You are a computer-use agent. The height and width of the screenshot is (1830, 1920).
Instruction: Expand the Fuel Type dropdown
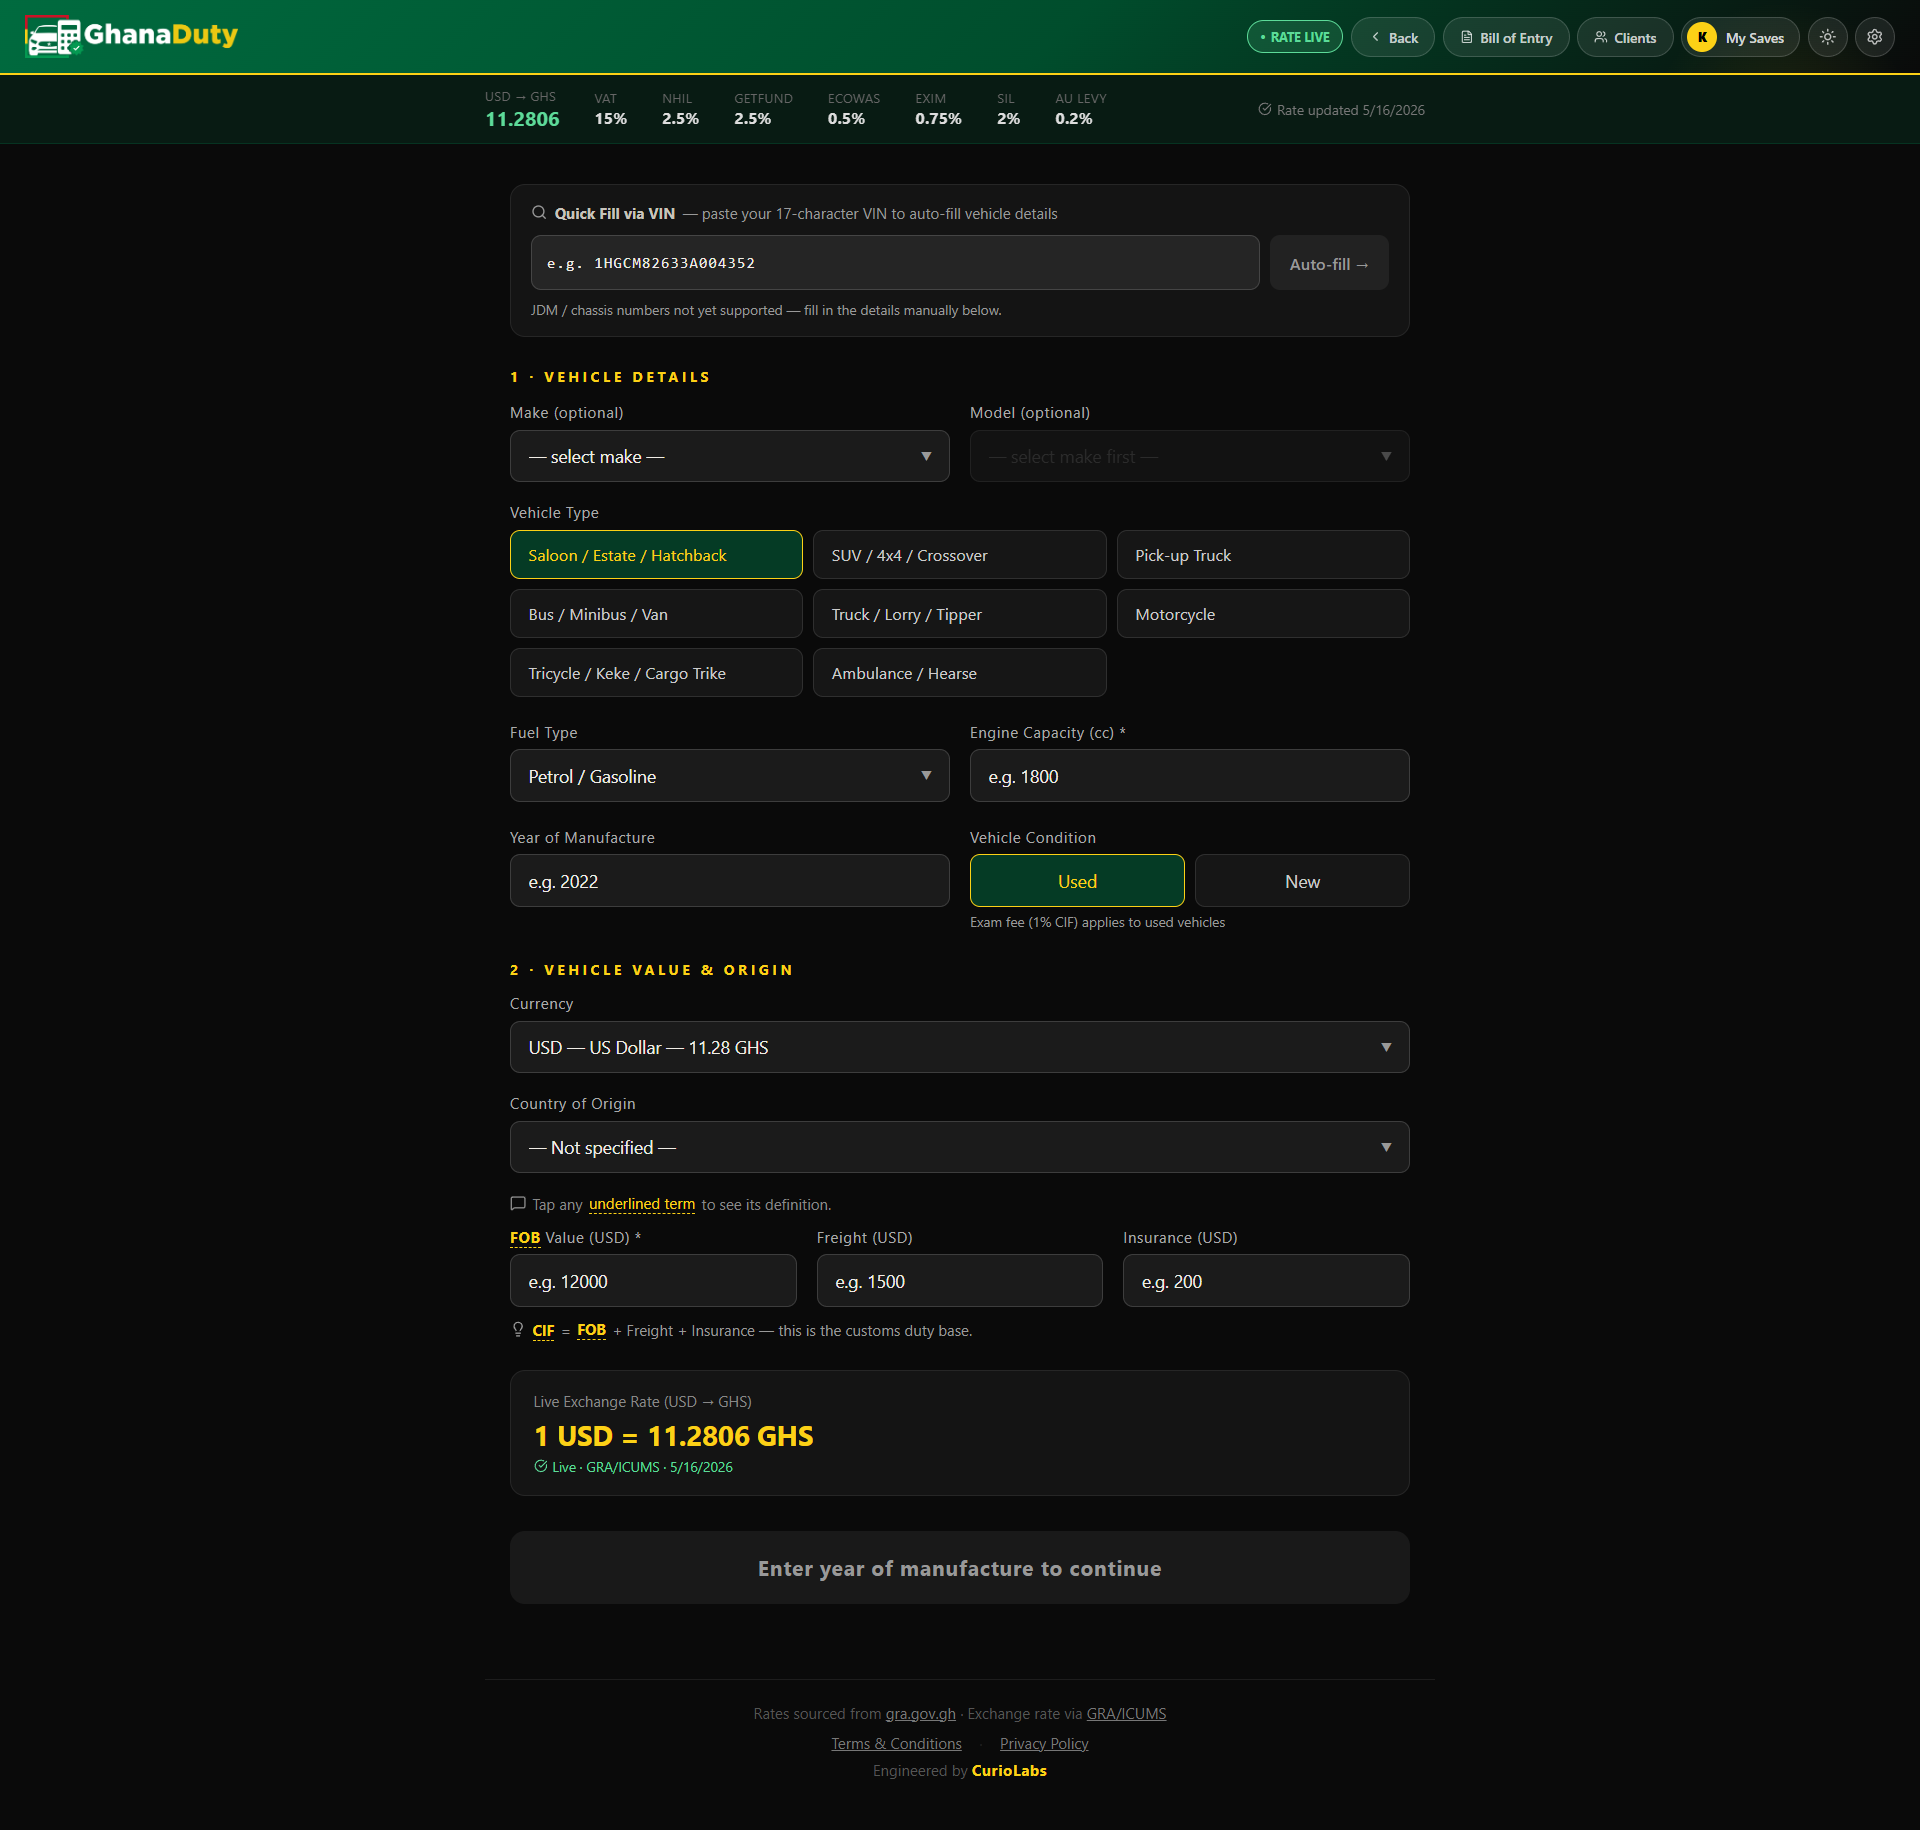[x=729, y=776]
